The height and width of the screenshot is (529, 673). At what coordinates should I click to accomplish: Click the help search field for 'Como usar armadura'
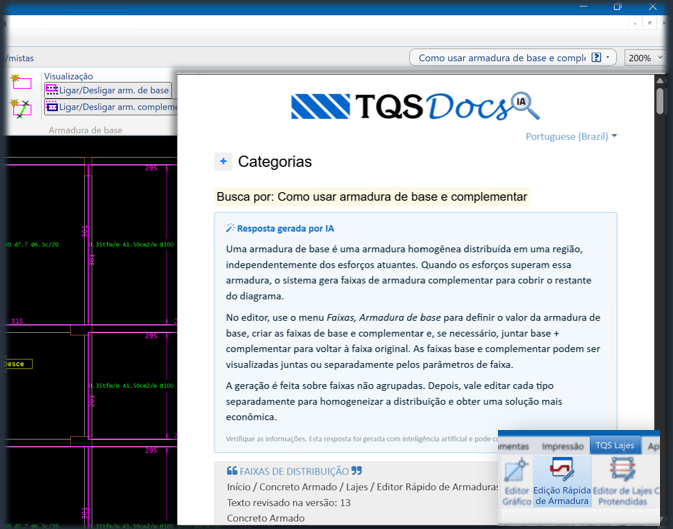[x=501, y=58]
